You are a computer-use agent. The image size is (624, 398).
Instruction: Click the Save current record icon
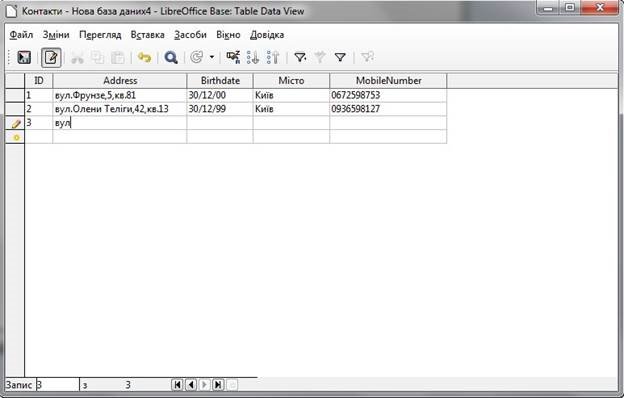[x=24, y=57]
